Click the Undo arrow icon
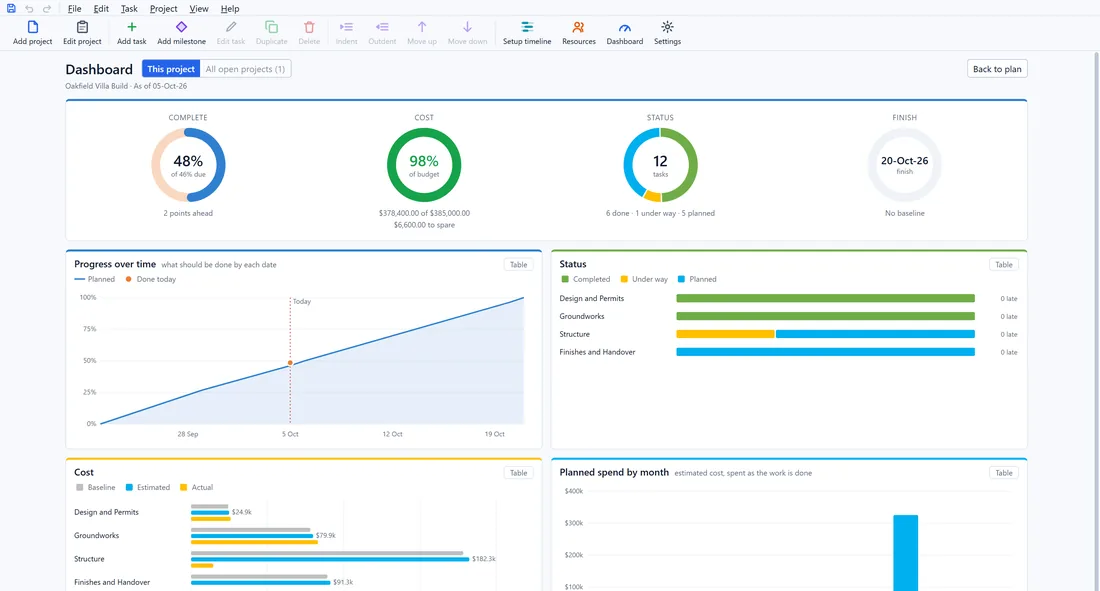This screenshot has width=1100, height=591. tap(29, 8)
